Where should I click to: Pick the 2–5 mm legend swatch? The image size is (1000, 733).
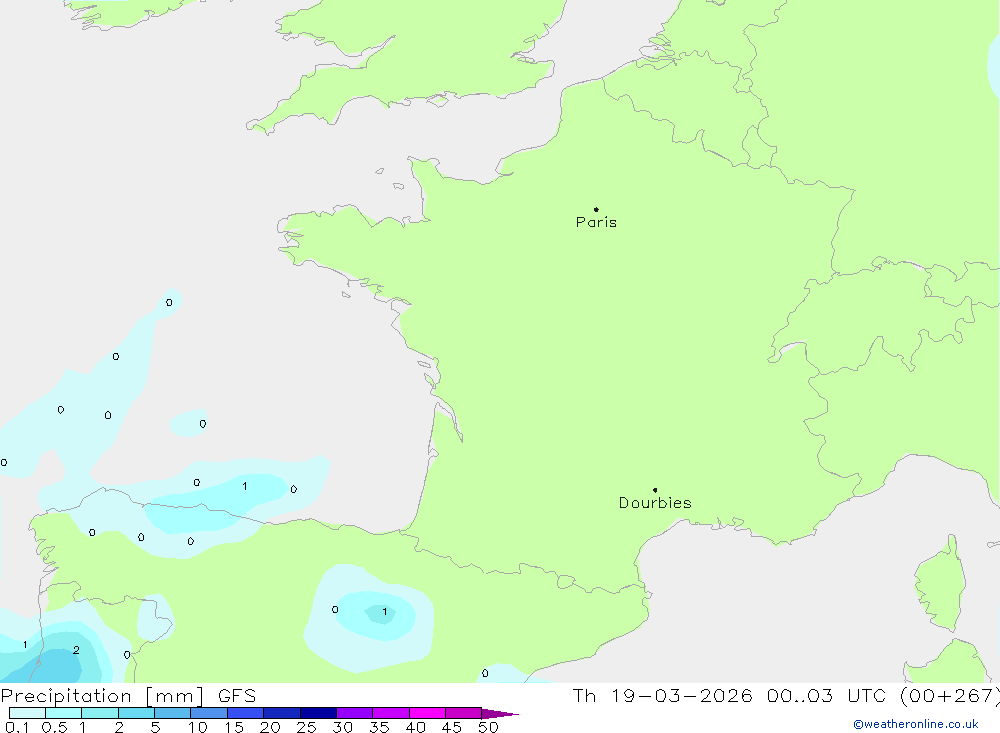(x=136, y=713)
